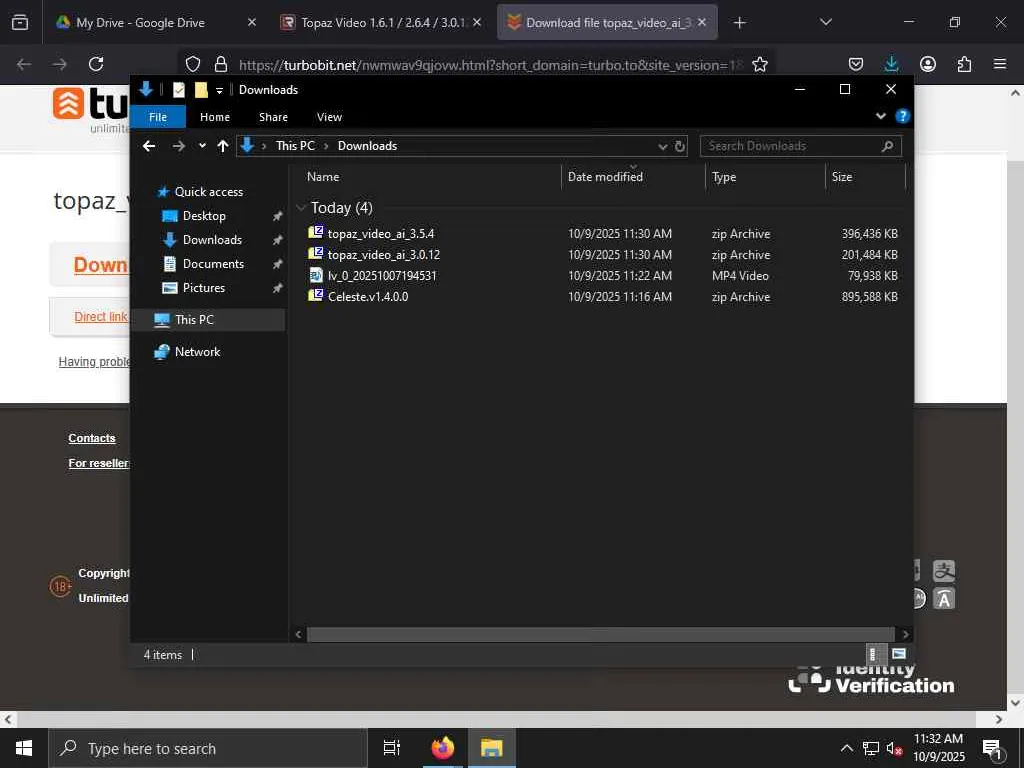Open Customize Quick Access Toolbar dropdown
The width and height of the screenshot is (1024, 768).
pos(219,90)
